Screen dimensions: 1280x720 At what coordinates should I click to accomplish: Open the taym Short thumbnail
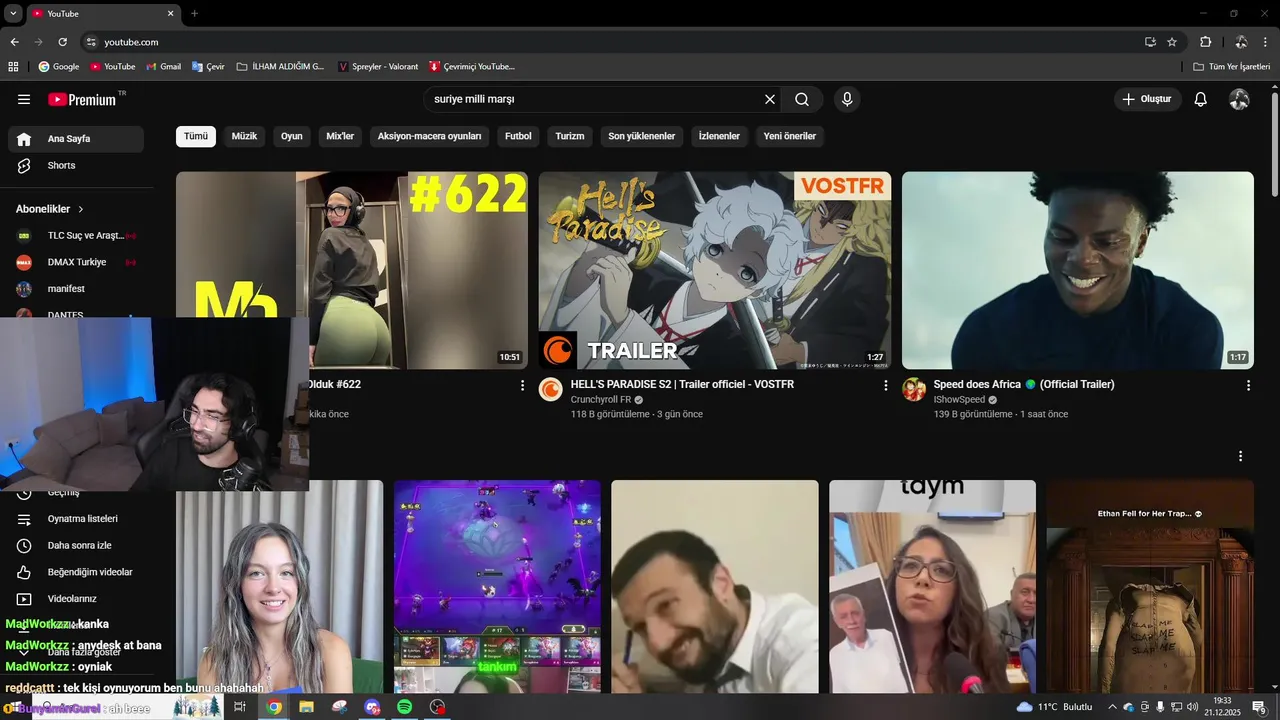932,587
